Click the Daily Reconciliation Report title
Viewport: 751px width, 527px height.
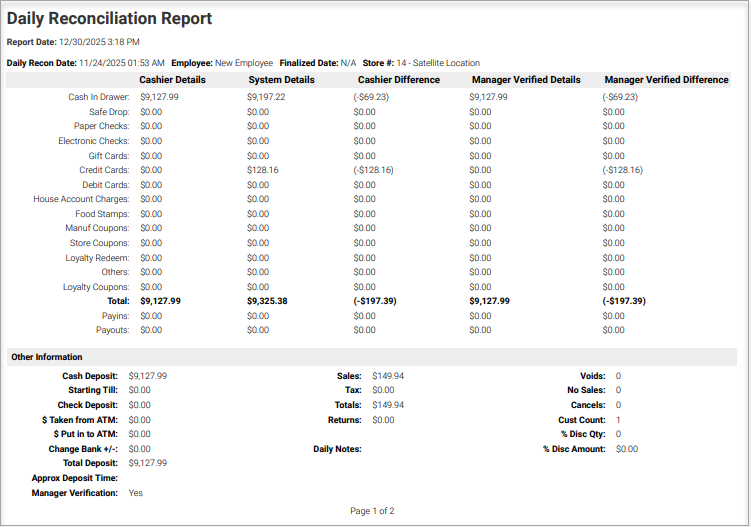coord(109,19)
